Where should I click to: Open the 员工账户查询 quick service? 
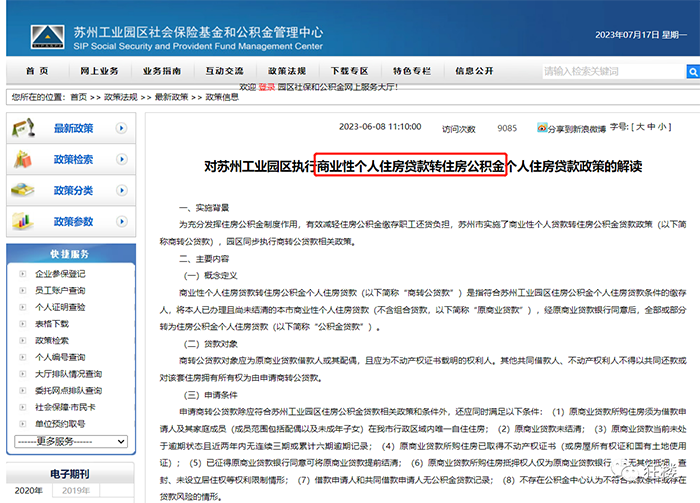pyautogui.click(x=60, y=291)
